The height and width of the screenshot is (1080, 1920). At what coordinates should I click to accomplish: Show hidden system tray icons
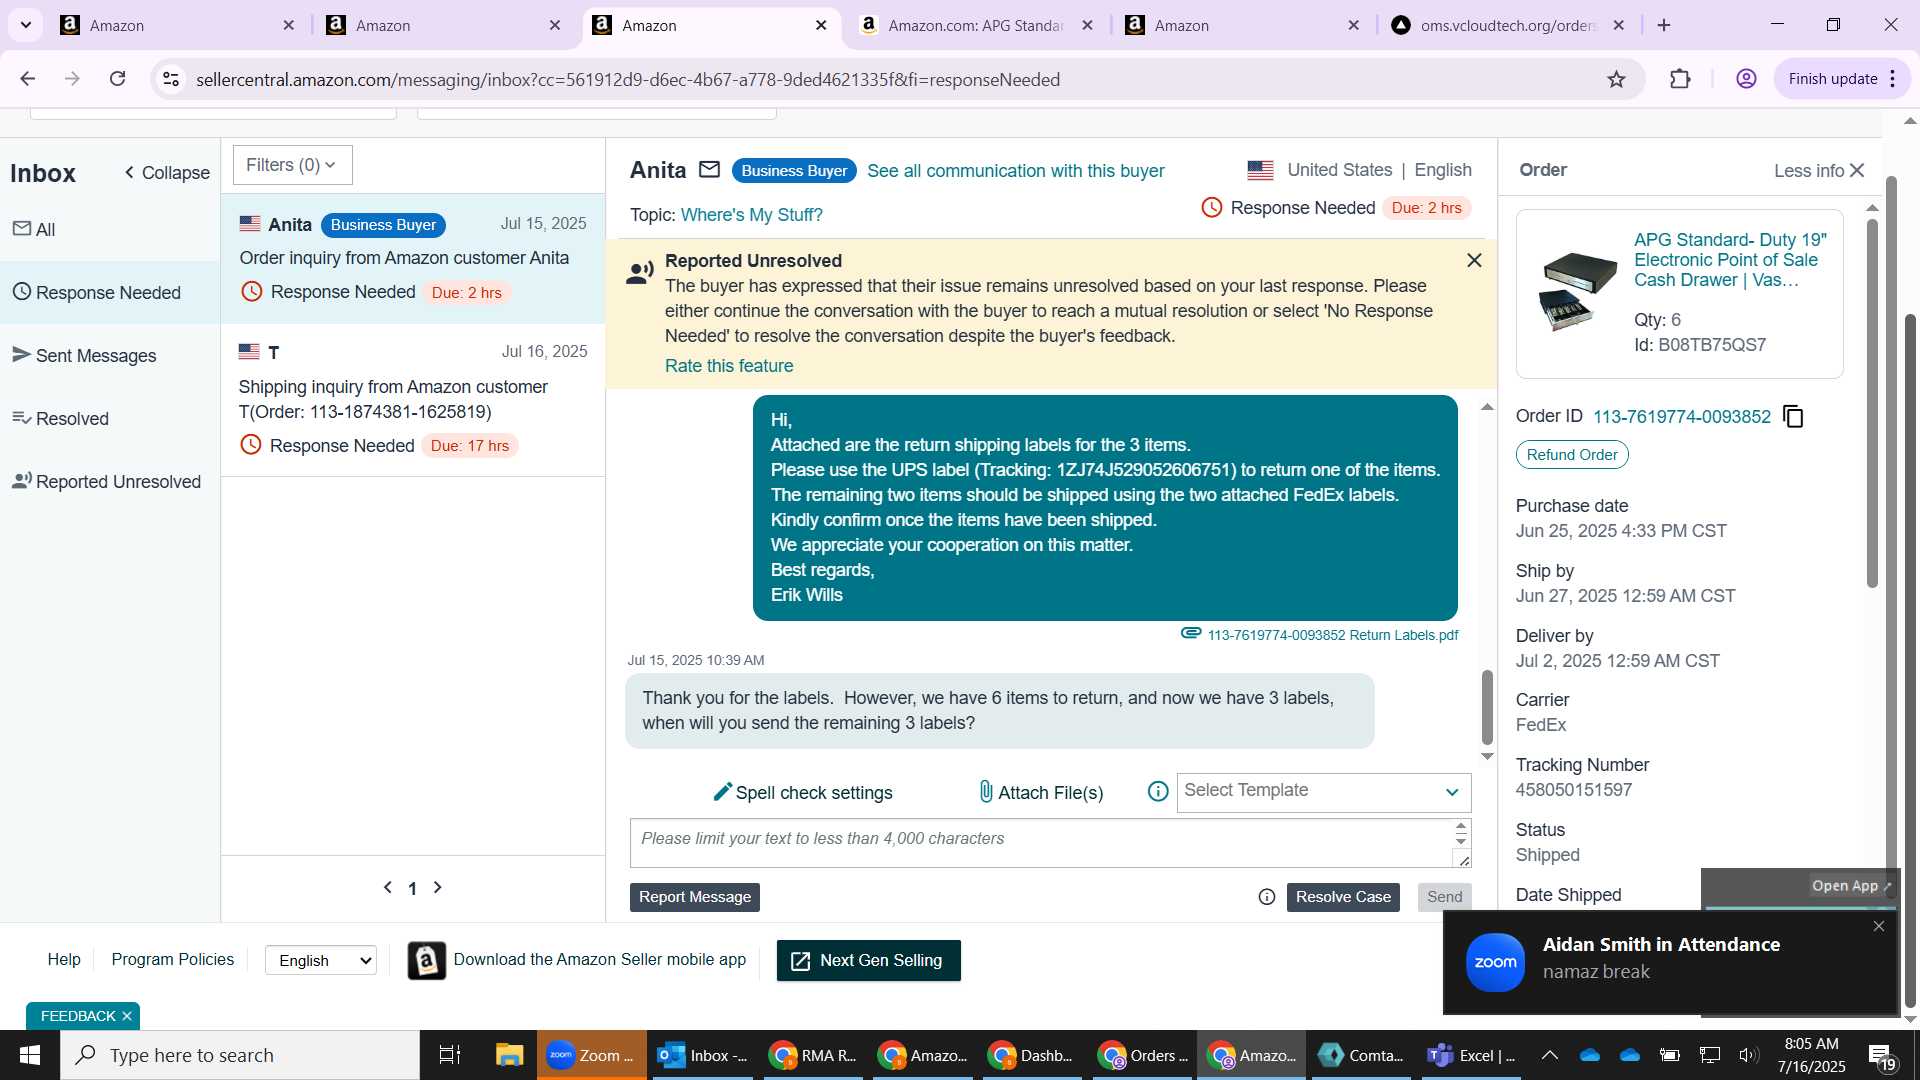(x=1549, y=1055)
